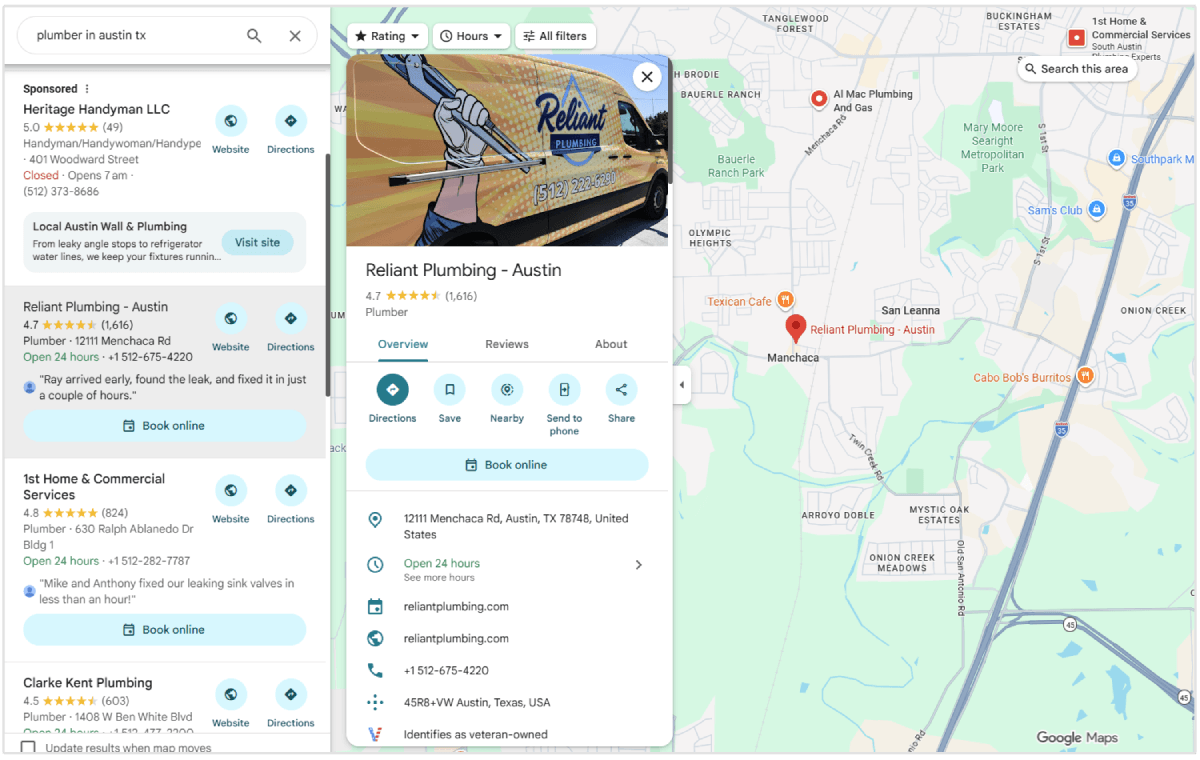Switch to the Reviews tab
This screenshot has width=1200, height=760.
[507, 344]
